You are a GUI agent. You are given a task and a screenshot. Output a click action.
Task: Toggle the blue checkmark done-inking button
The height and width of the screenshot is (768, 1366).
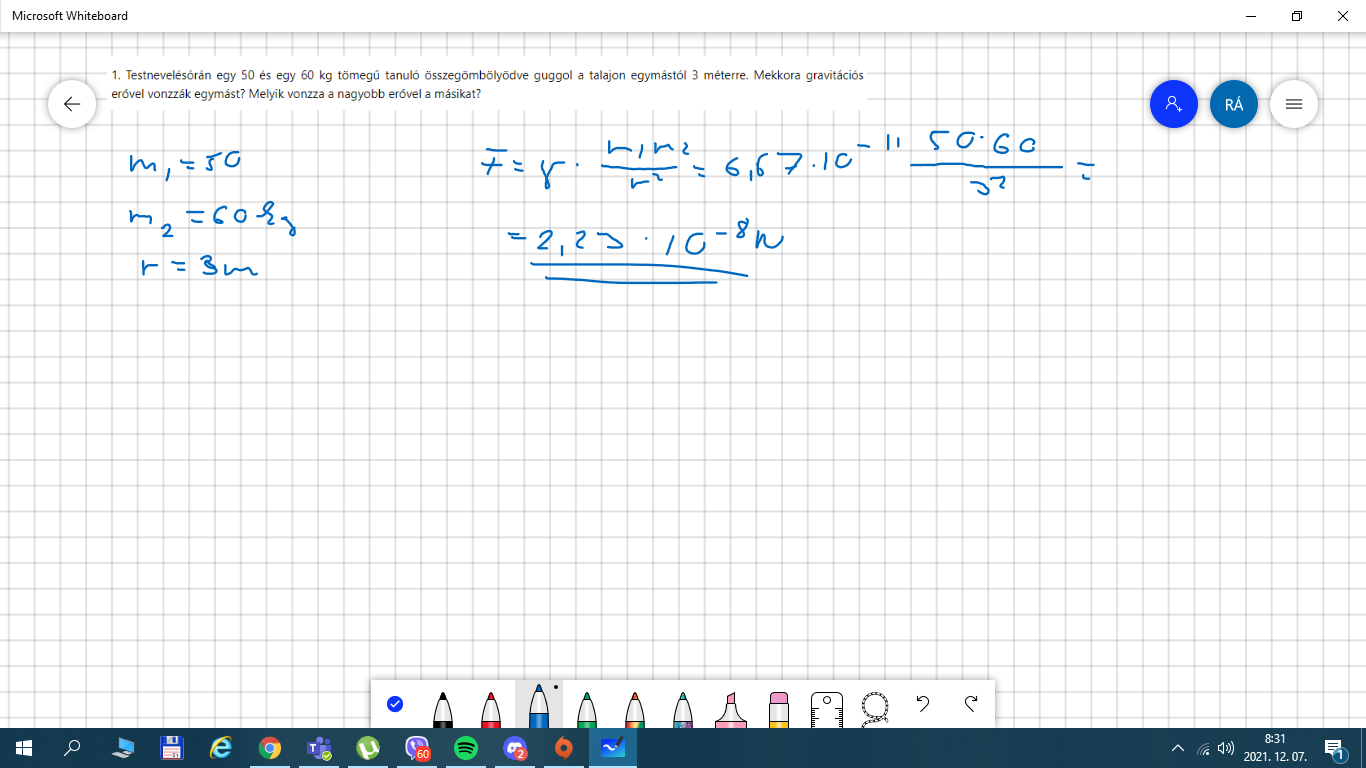[395, 704]
